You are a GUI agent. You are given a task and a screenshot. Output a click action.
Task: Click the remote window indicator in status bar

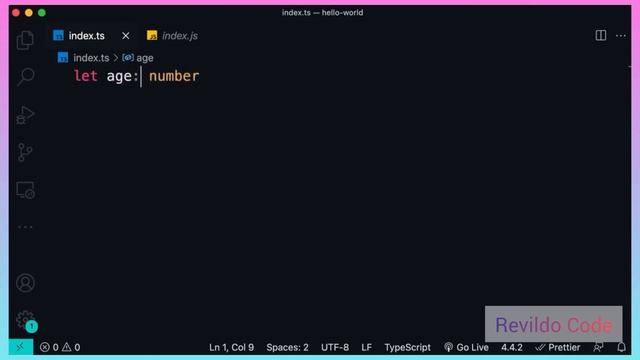coord(20,347)
